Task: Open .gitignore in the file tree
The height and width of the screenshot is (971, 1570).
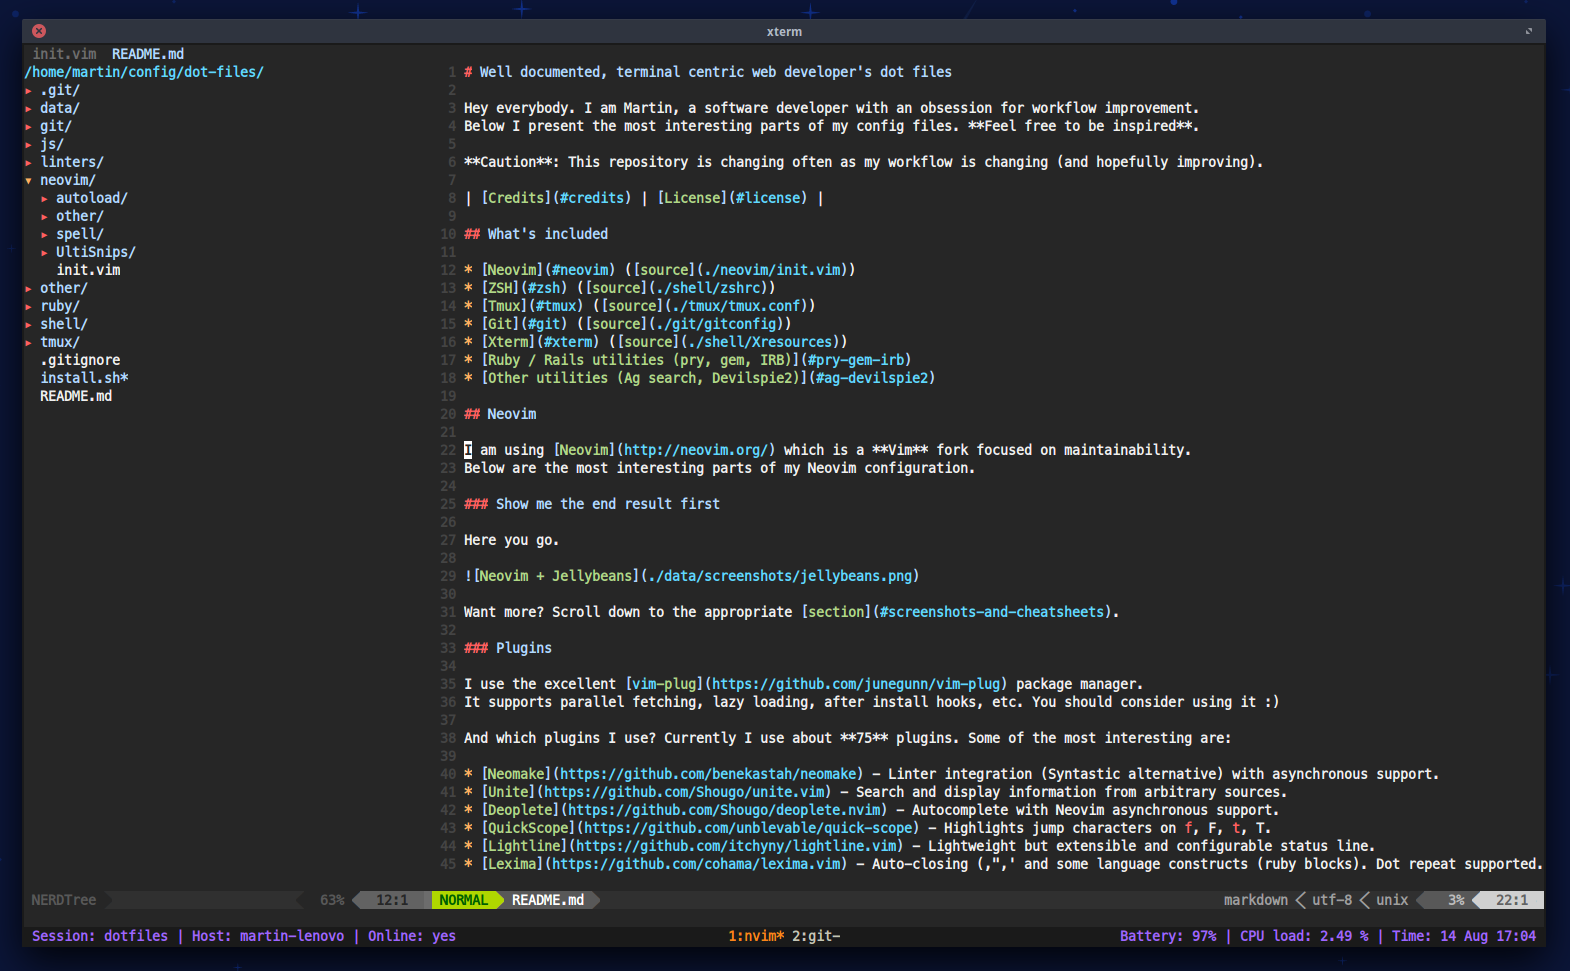Action: pos(80,360)
